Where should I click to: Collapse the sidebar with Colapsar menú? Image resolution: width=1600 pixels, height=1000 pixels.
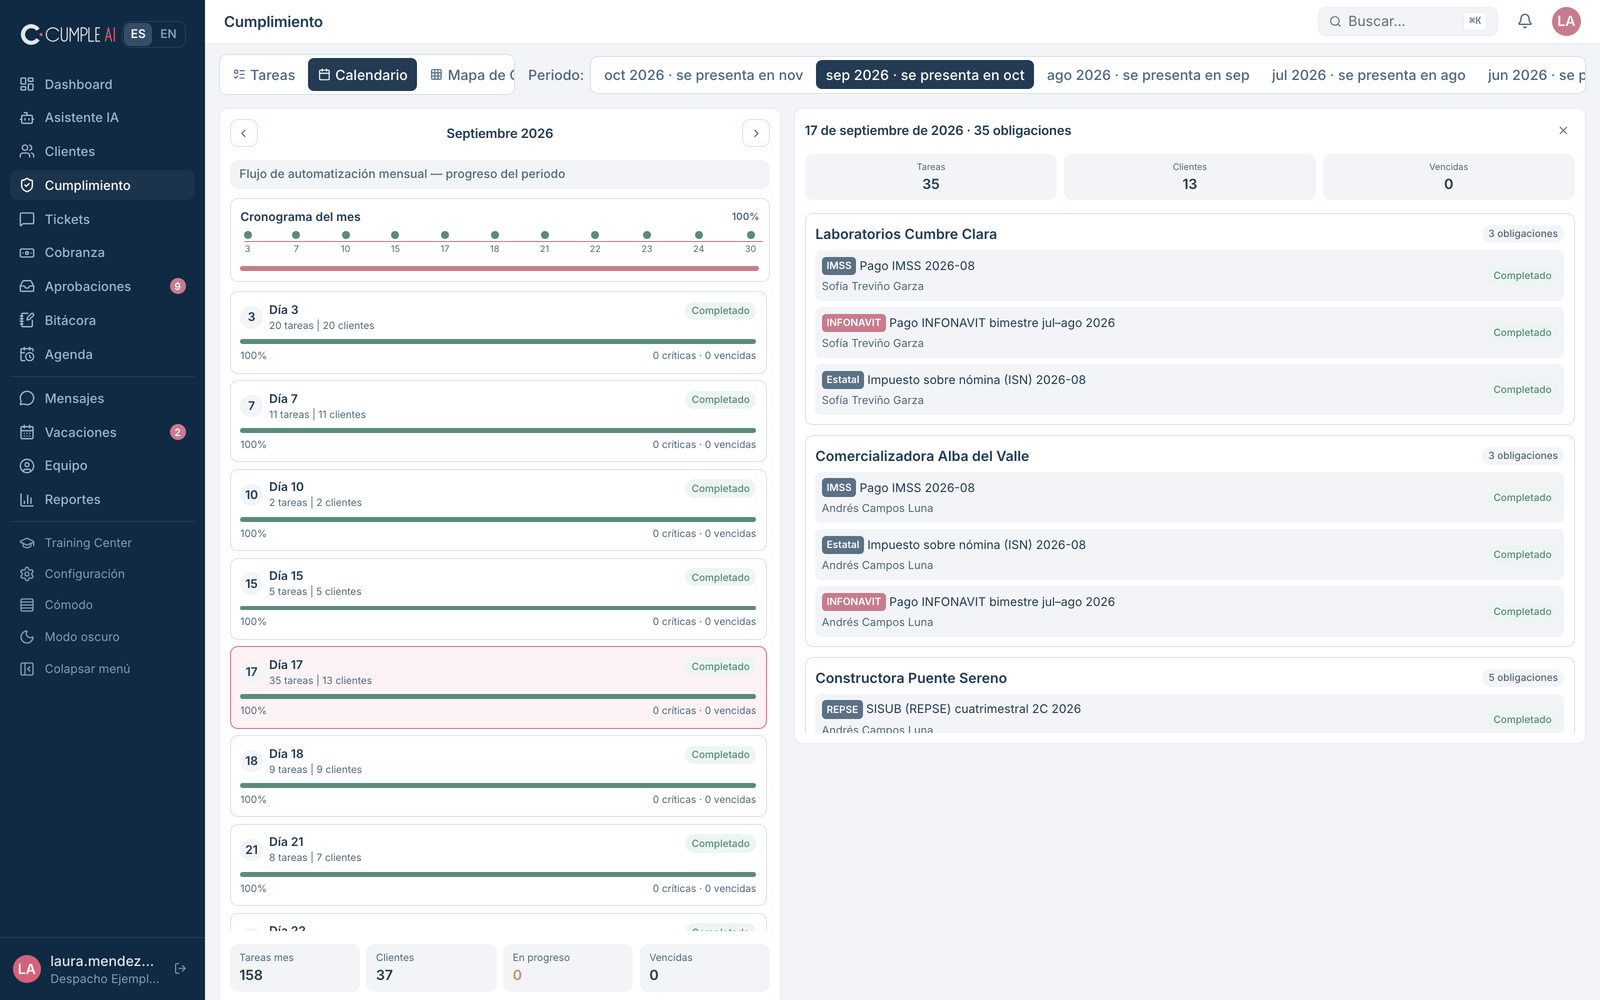pyautogui.click(x=102, y=669)
